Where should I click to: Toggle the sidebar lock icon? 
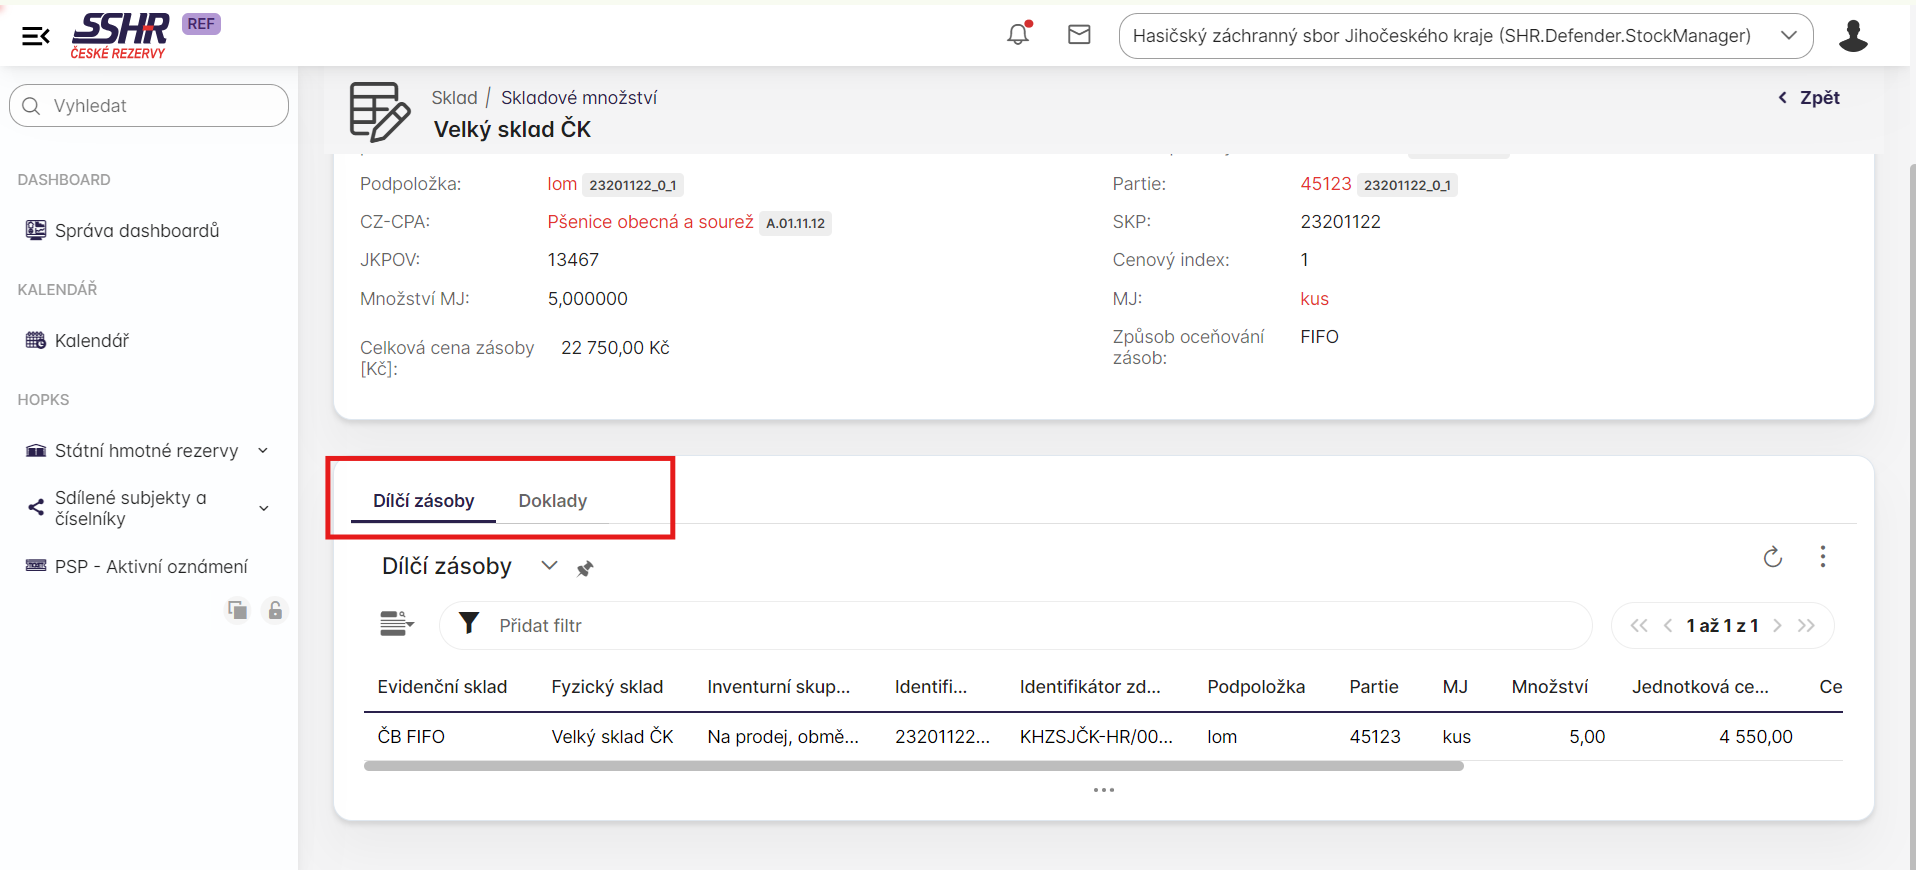coord(275,610)
